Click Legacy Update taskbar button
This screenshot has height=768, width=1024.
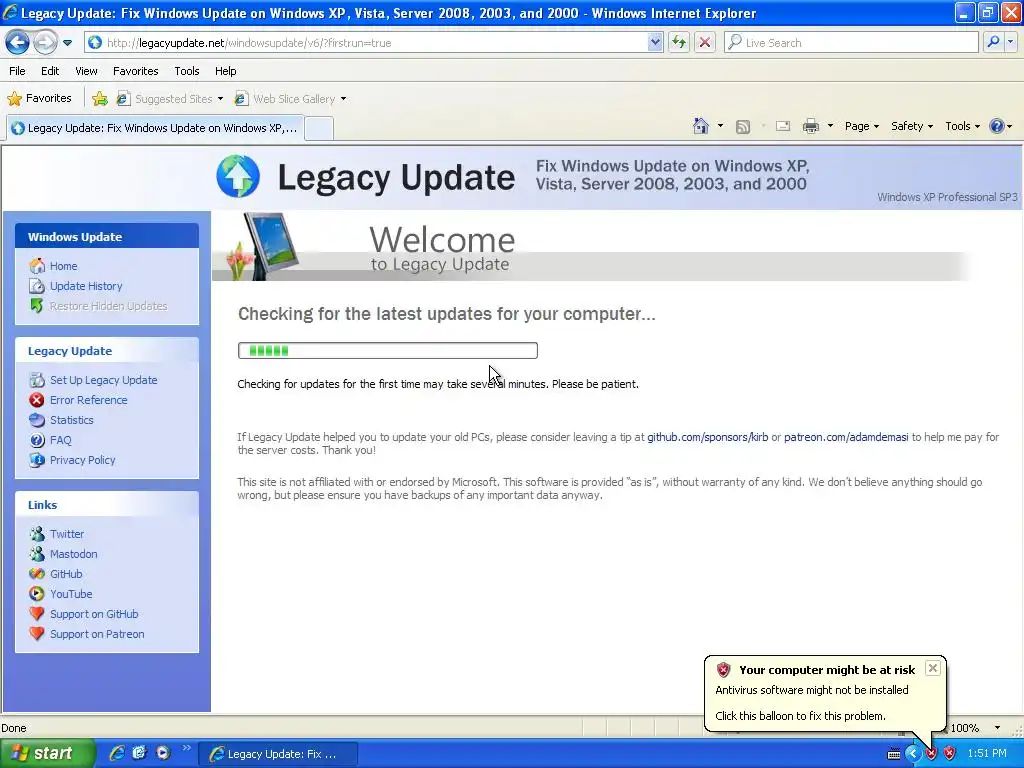pos(277,754)
